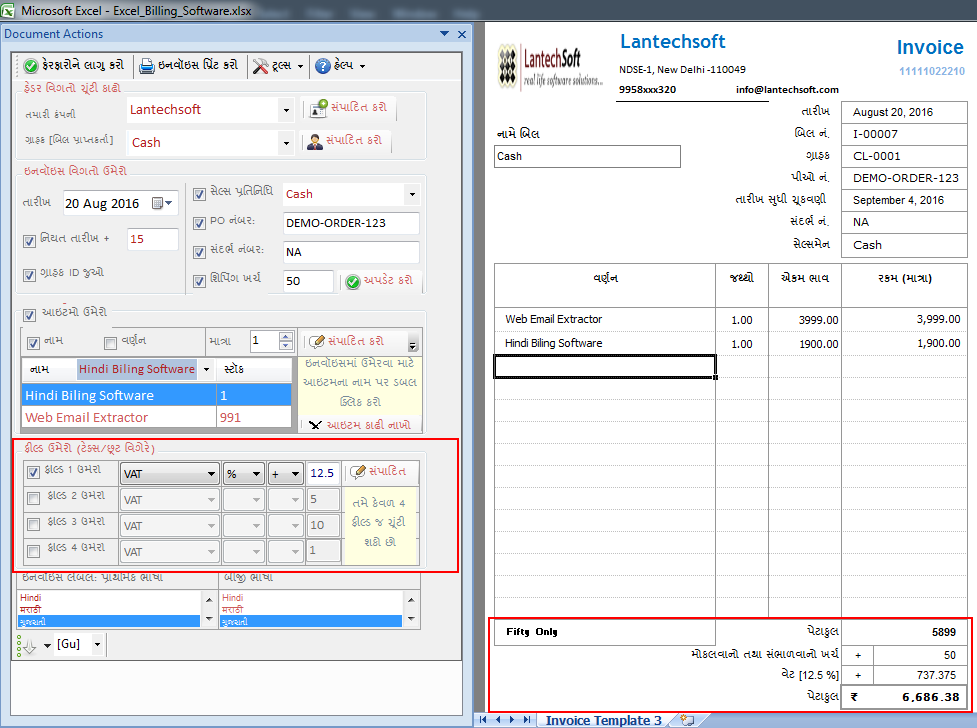Toggle the item description checkbox
977x728 pixels.
point(111,343)
